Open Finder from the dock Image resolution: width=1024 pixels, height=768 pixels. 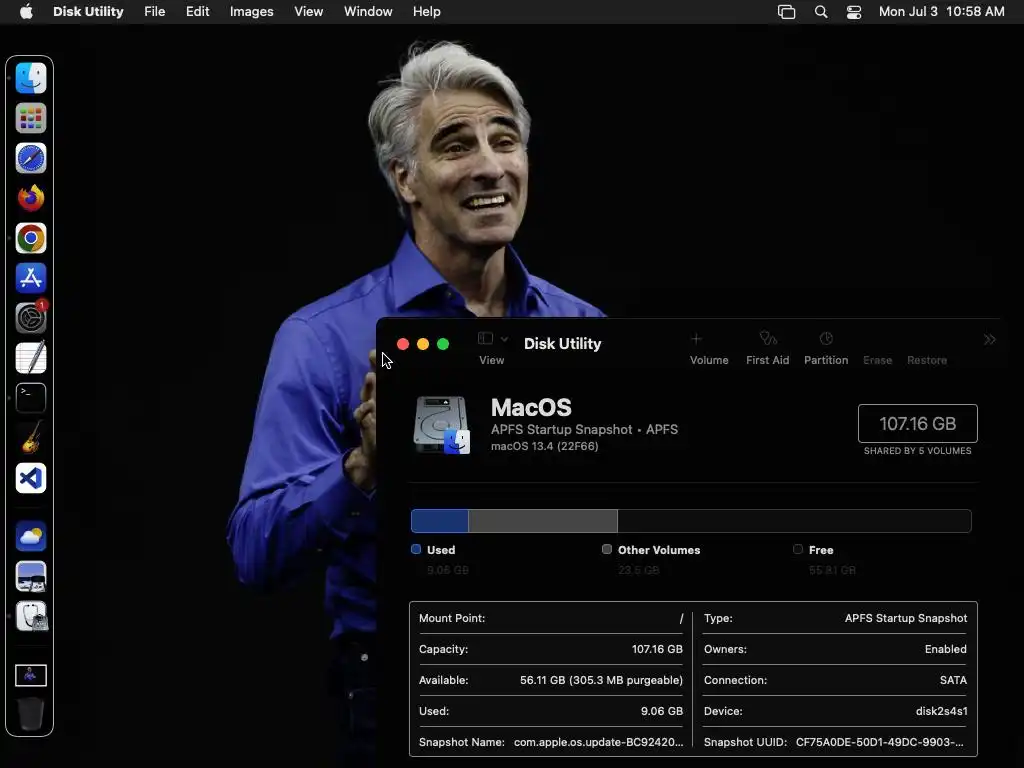(31, 78)
